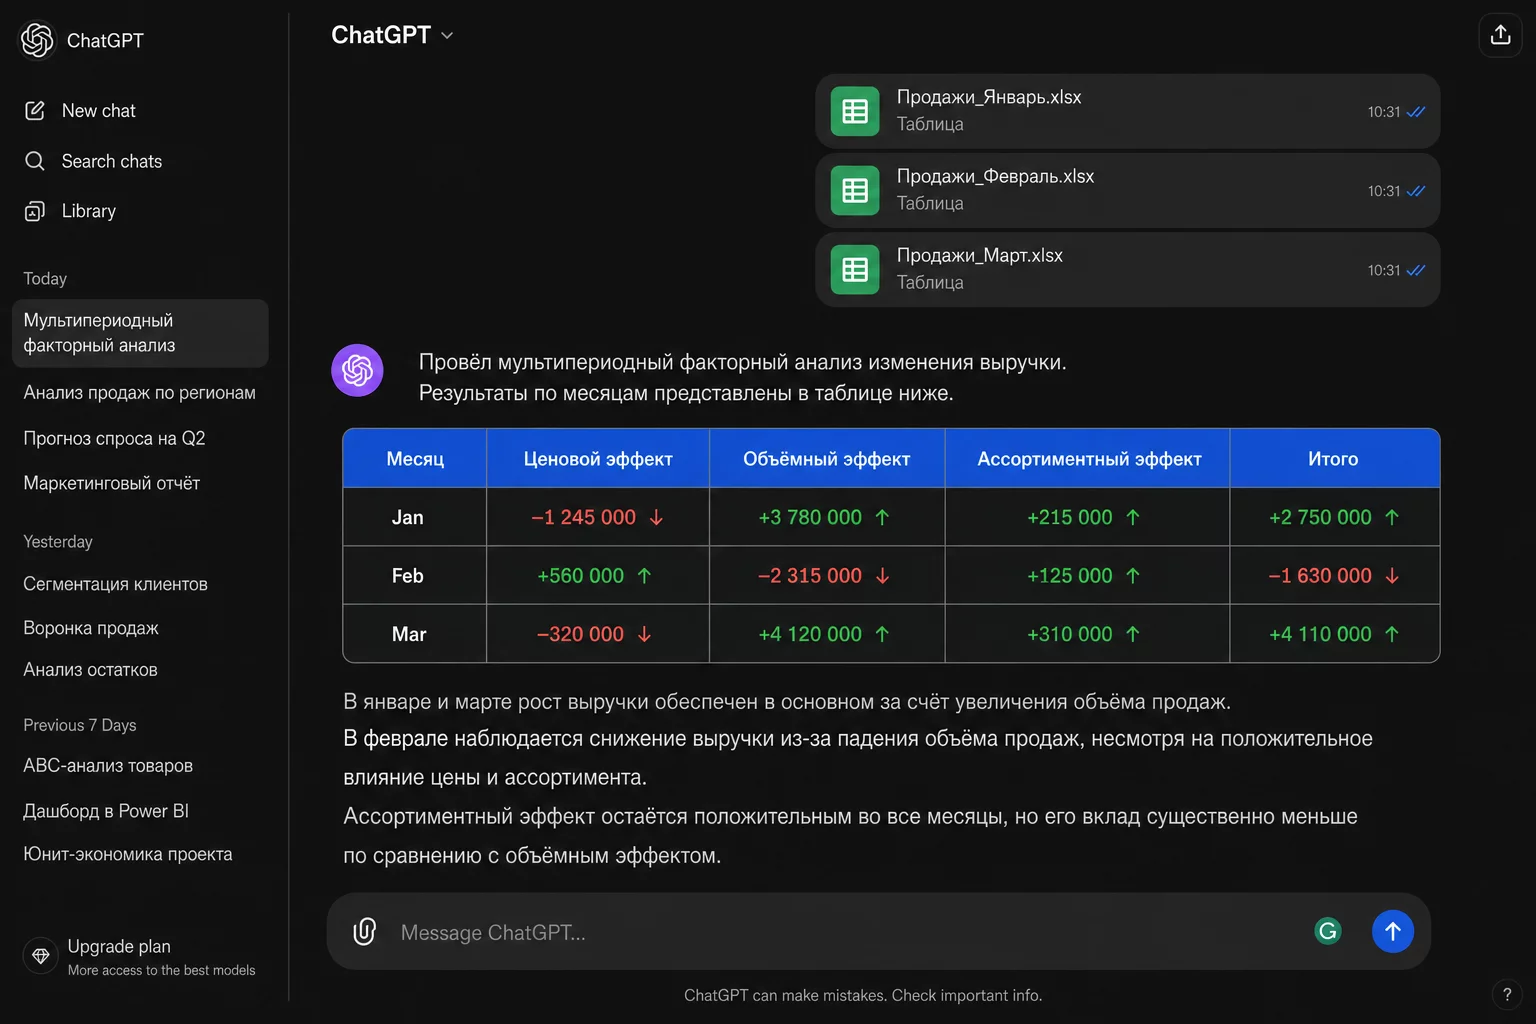Screen dimensions: 1536x1024
Task: Open the Анализ продаж по регионам chat
Action: pyautogui.click(x=140, y=393)
